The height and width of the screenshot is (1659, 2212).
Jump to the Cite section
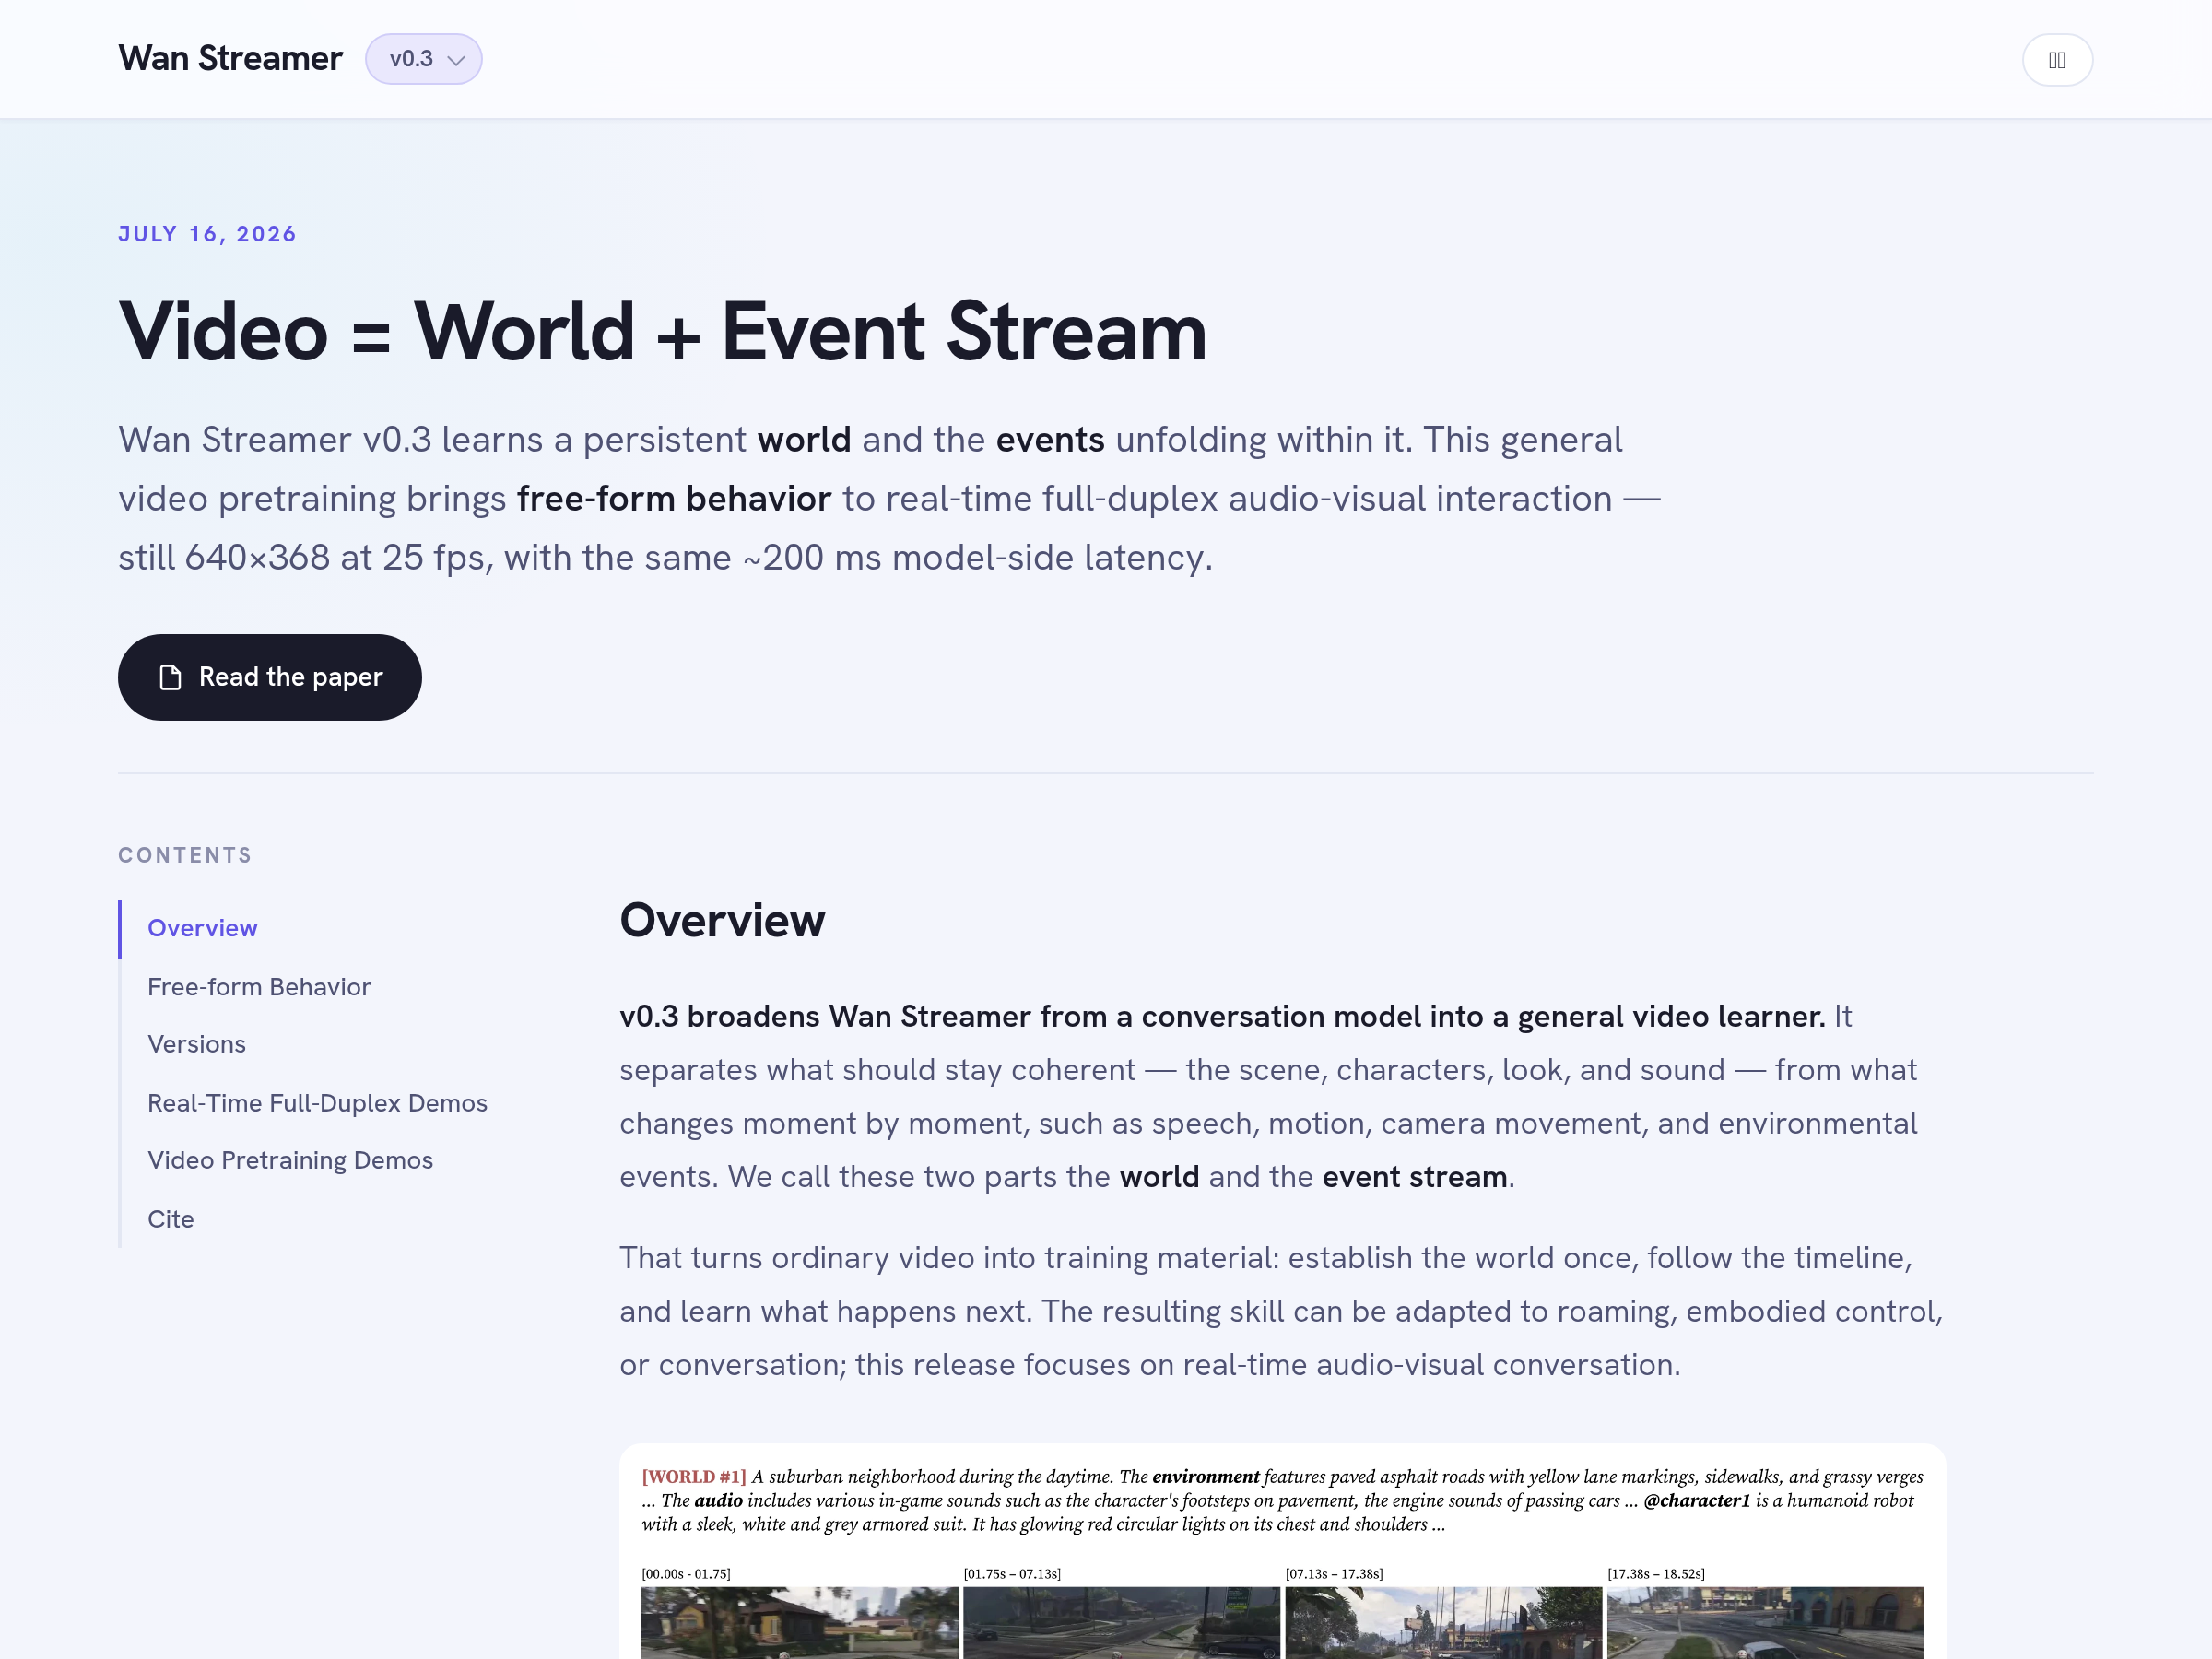click(171, 1219)
